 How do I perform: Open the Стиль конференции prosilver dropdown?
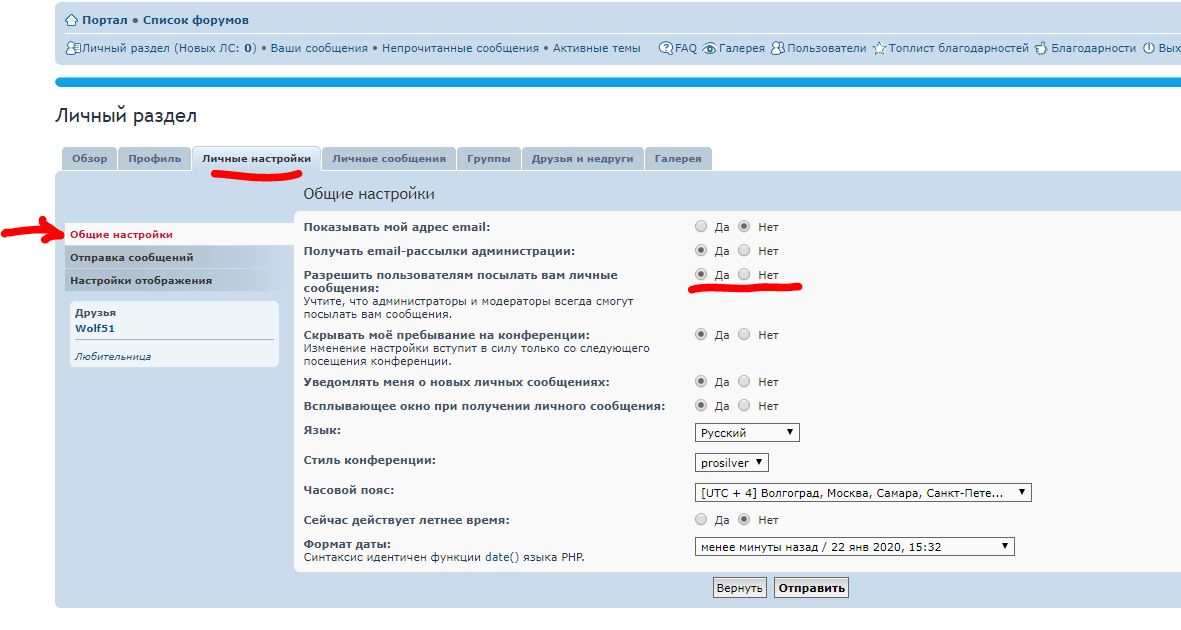point(732,463)
